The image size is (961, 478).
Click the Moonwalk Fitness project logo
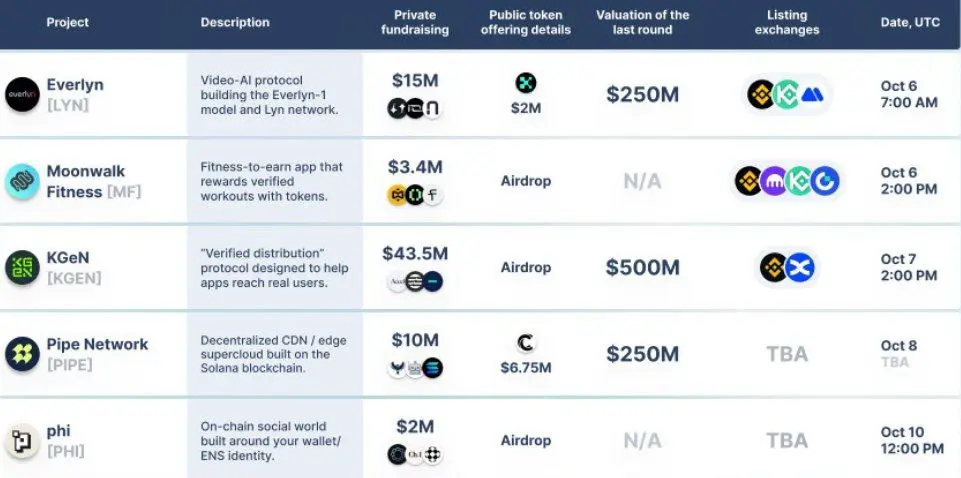22,181
